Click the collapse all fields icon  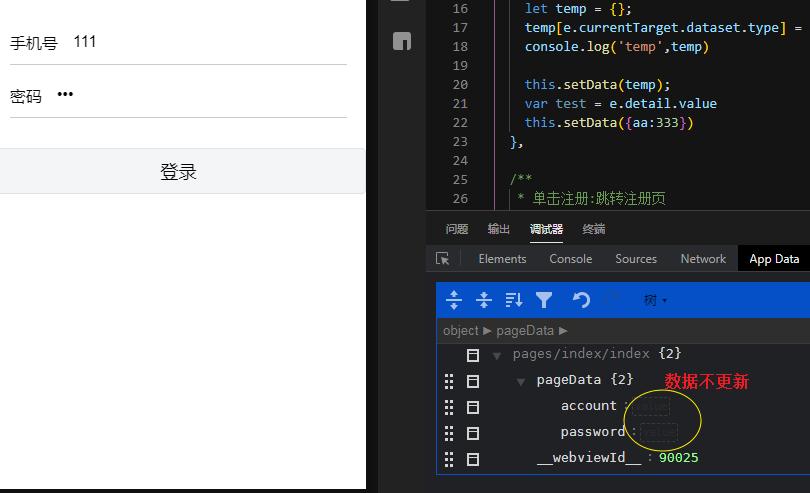point(484,300)
